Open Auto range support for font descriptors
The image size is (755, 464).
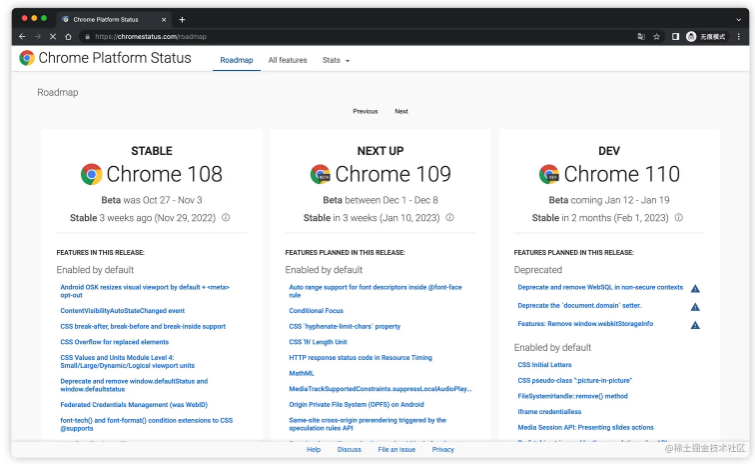click(x=375, y=291)
